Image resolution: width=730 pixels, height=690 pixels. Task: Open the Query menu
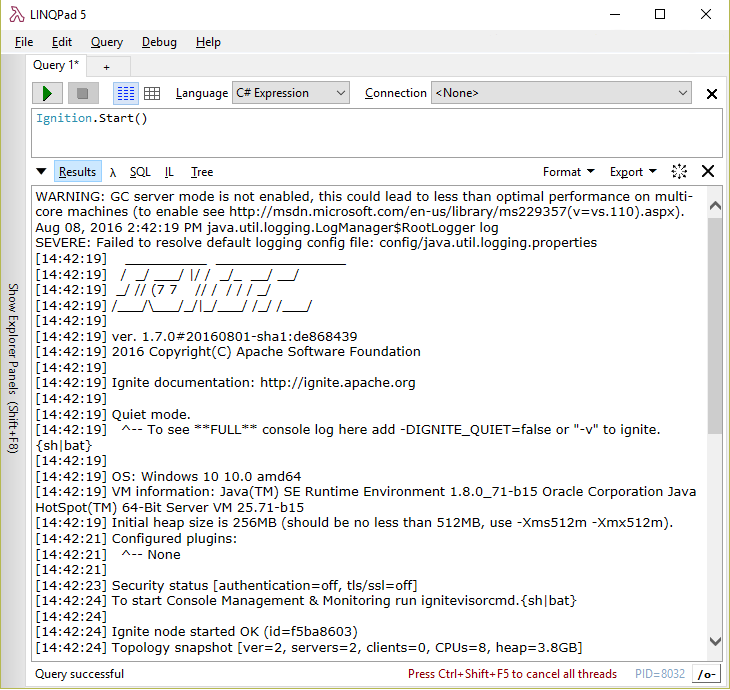[x=107, y=42]
